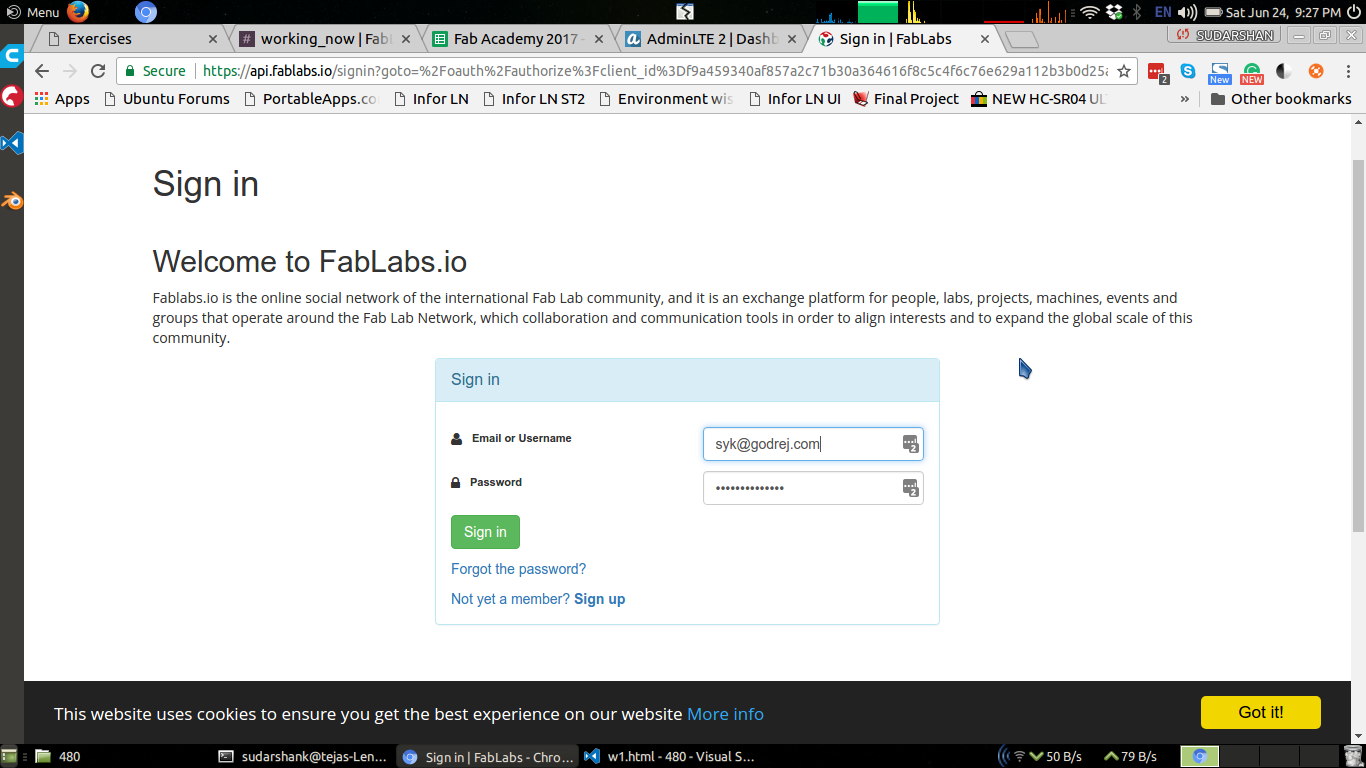
Task: Click the workspace switcher in bottom panel
Action: [x=1258, y=757]
